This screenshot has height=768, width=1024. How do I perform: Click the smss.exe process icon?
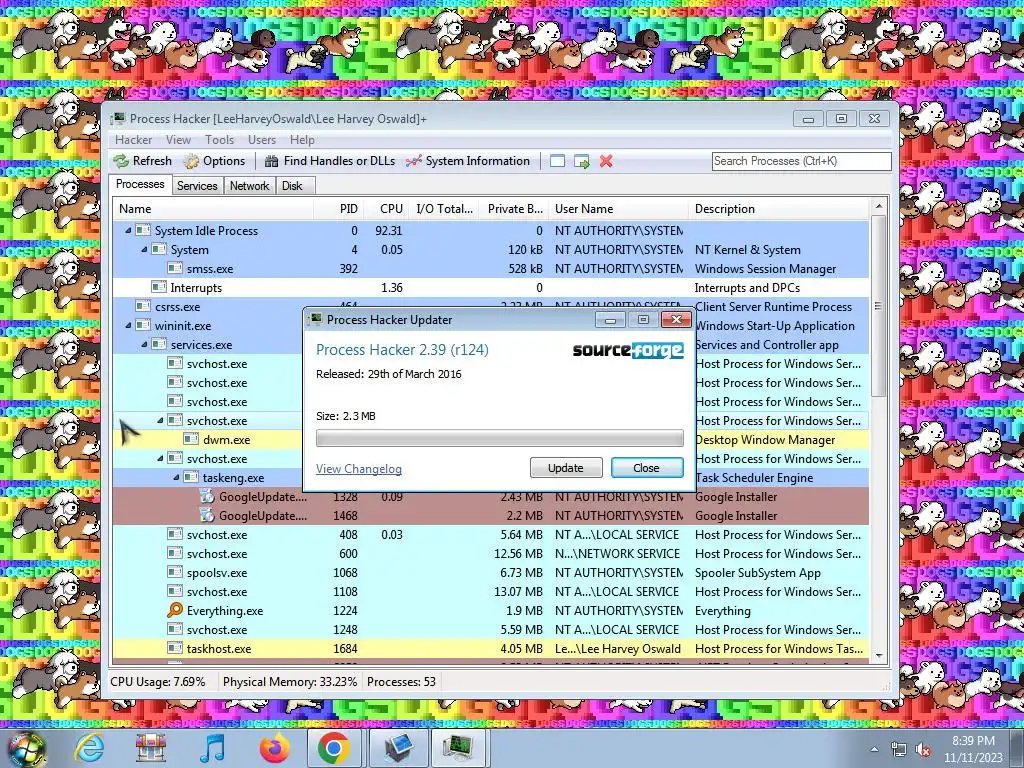pyautogui.click(x=175, y=268)
